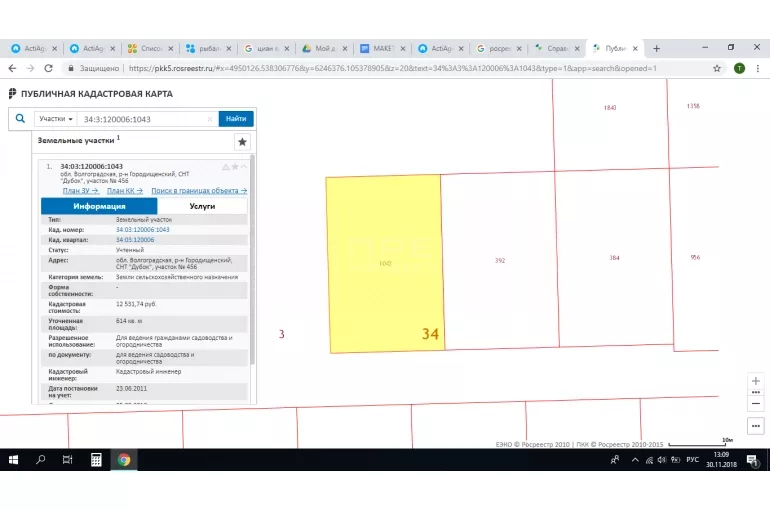Select the Информация tab

[x=99, y=206]
